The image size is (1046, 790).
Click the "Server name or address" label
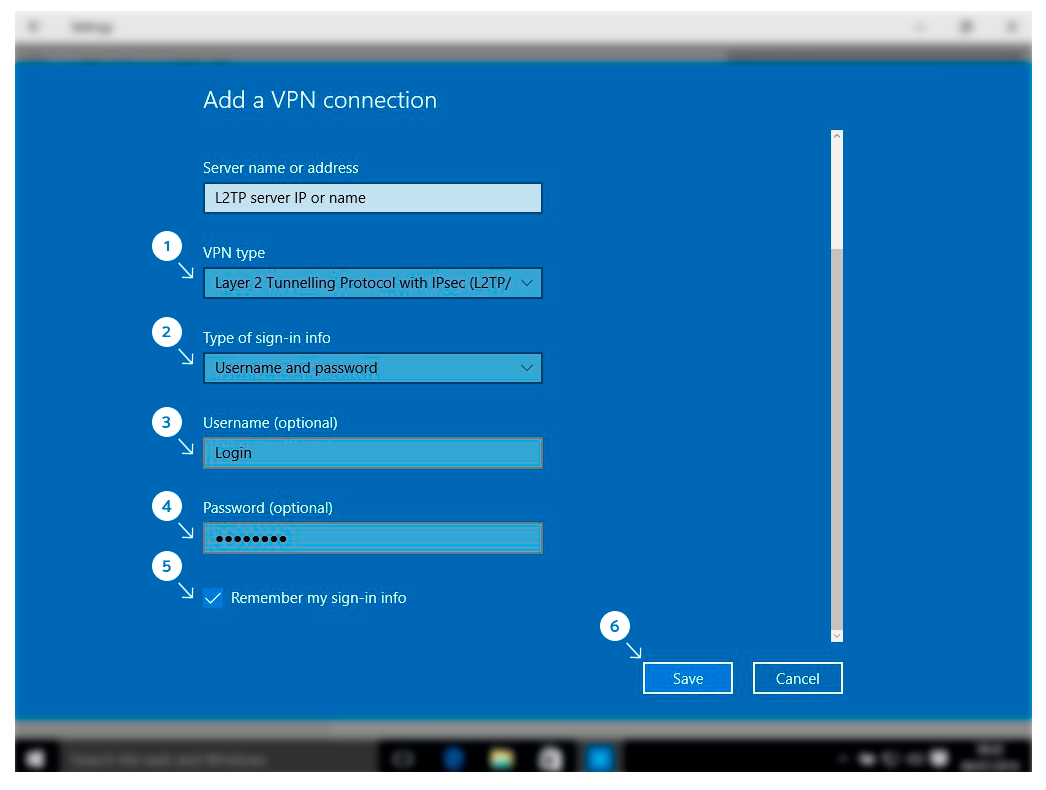(x=281, y=168)
